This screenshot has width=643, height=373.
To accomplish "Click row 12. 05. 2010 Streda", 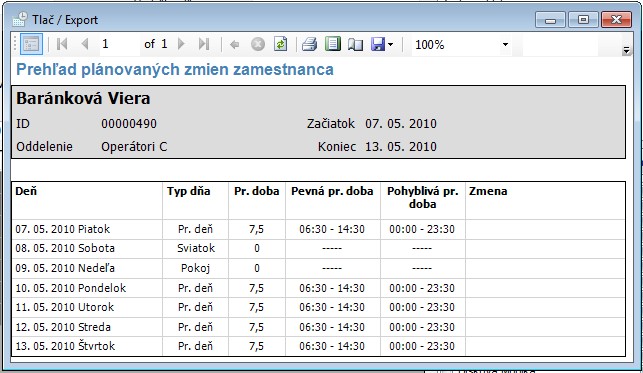I will 318,327.
